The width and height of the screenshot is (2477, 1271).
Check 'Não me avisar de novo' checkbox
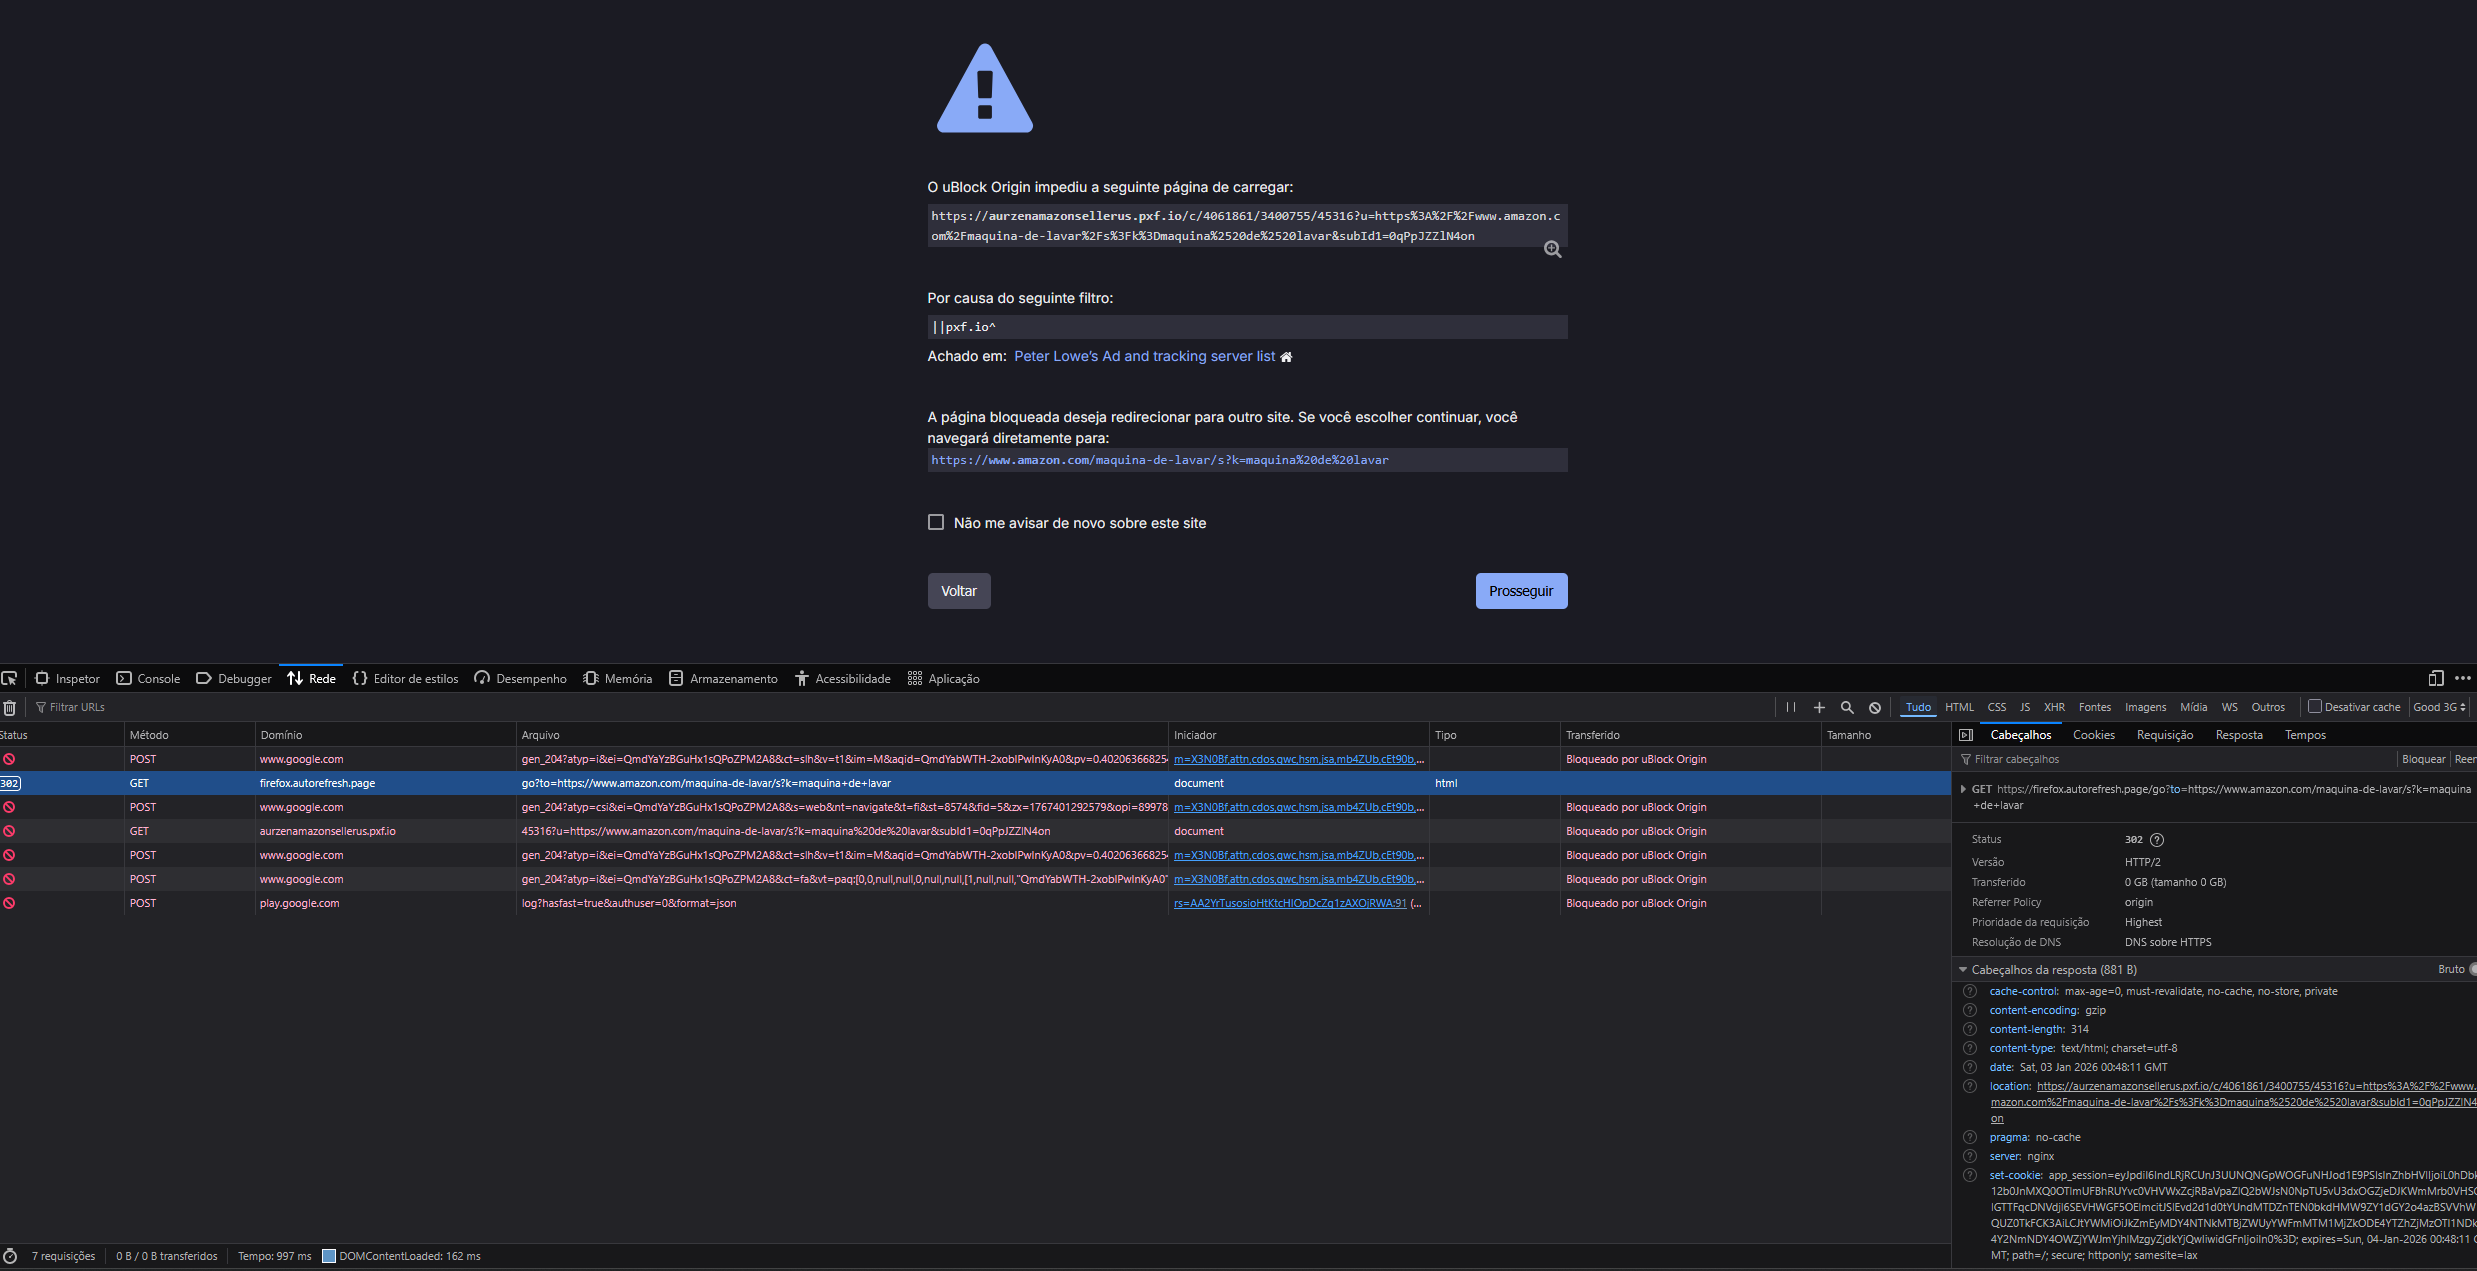click(936, 522)
